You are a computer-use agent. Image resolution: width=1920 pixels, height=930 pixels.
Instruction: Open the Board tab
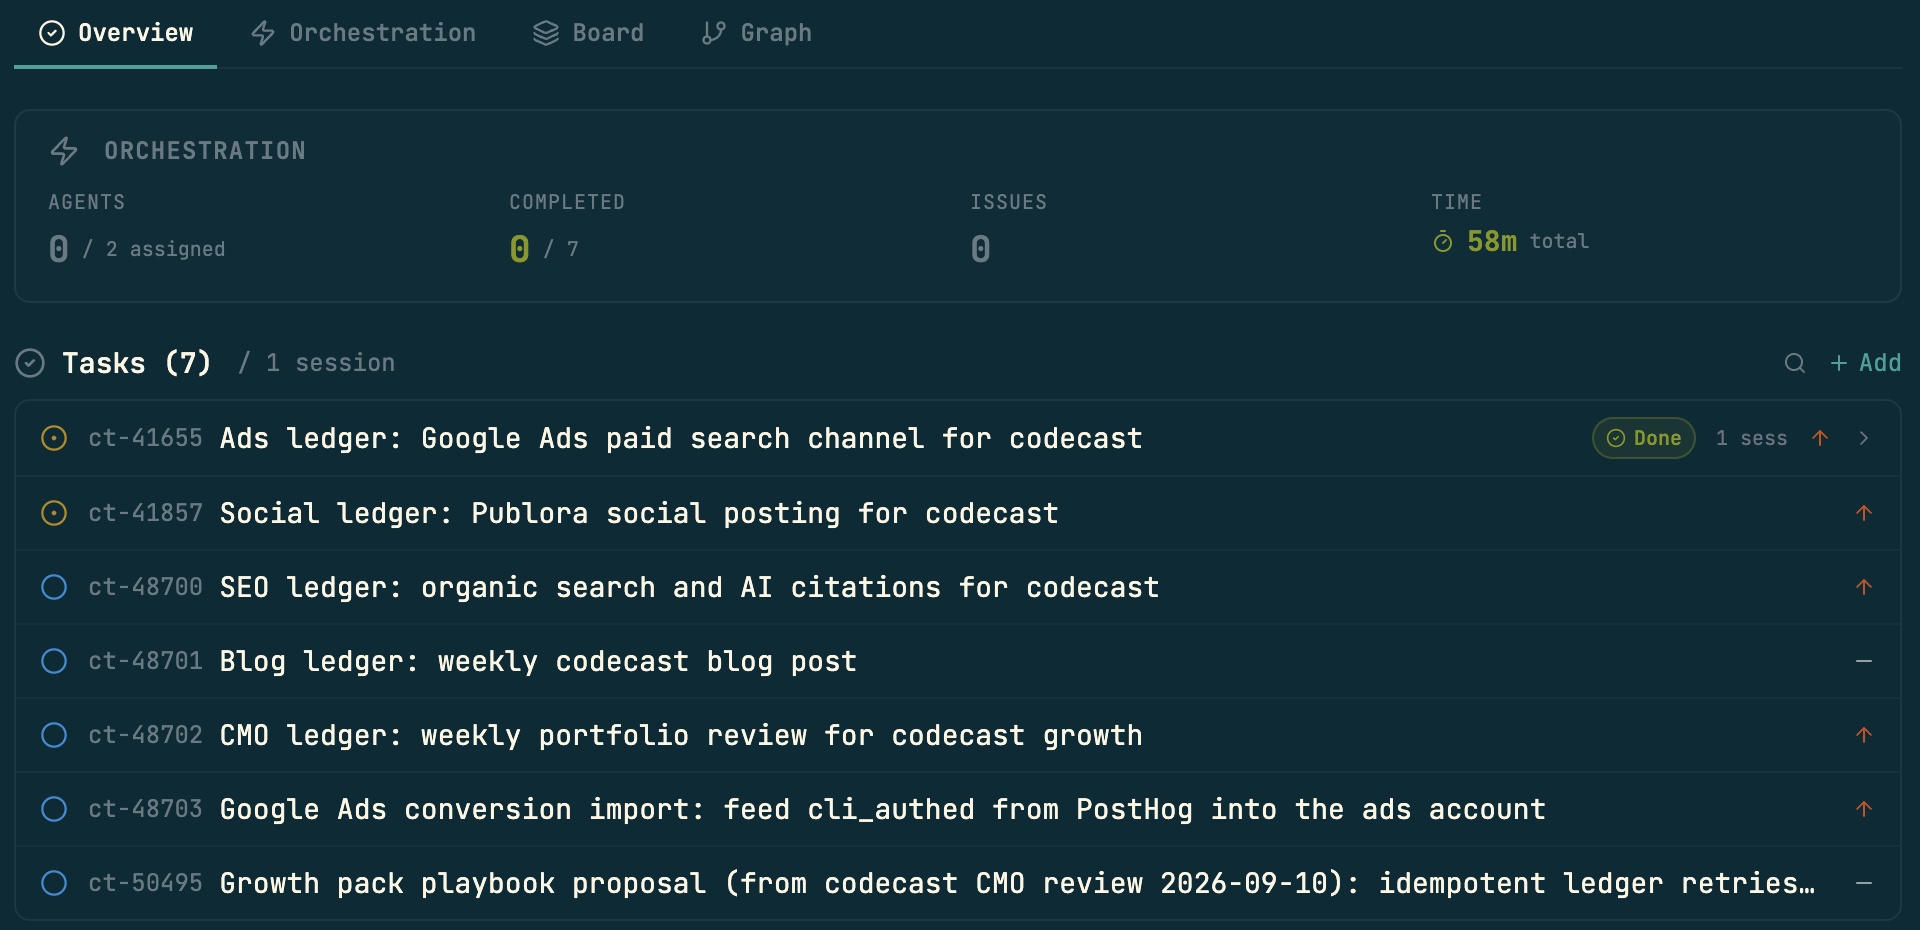pyautogui.click(x=588, y=33)
